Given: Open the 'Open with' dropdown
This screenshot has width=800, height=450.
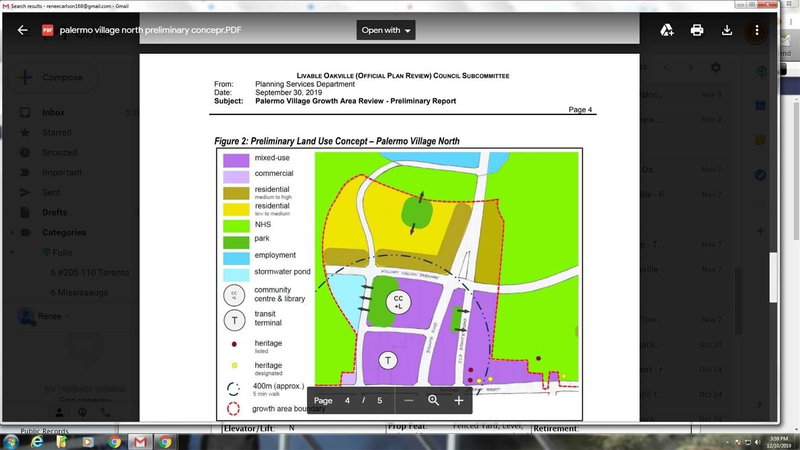Looking at the screenshot, I should (x=387, y=30).
